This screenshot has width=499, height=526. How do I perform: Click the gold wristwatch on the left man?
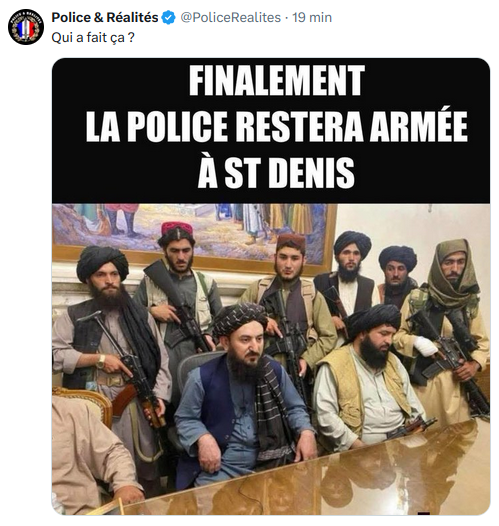click(x=100, y=362)
